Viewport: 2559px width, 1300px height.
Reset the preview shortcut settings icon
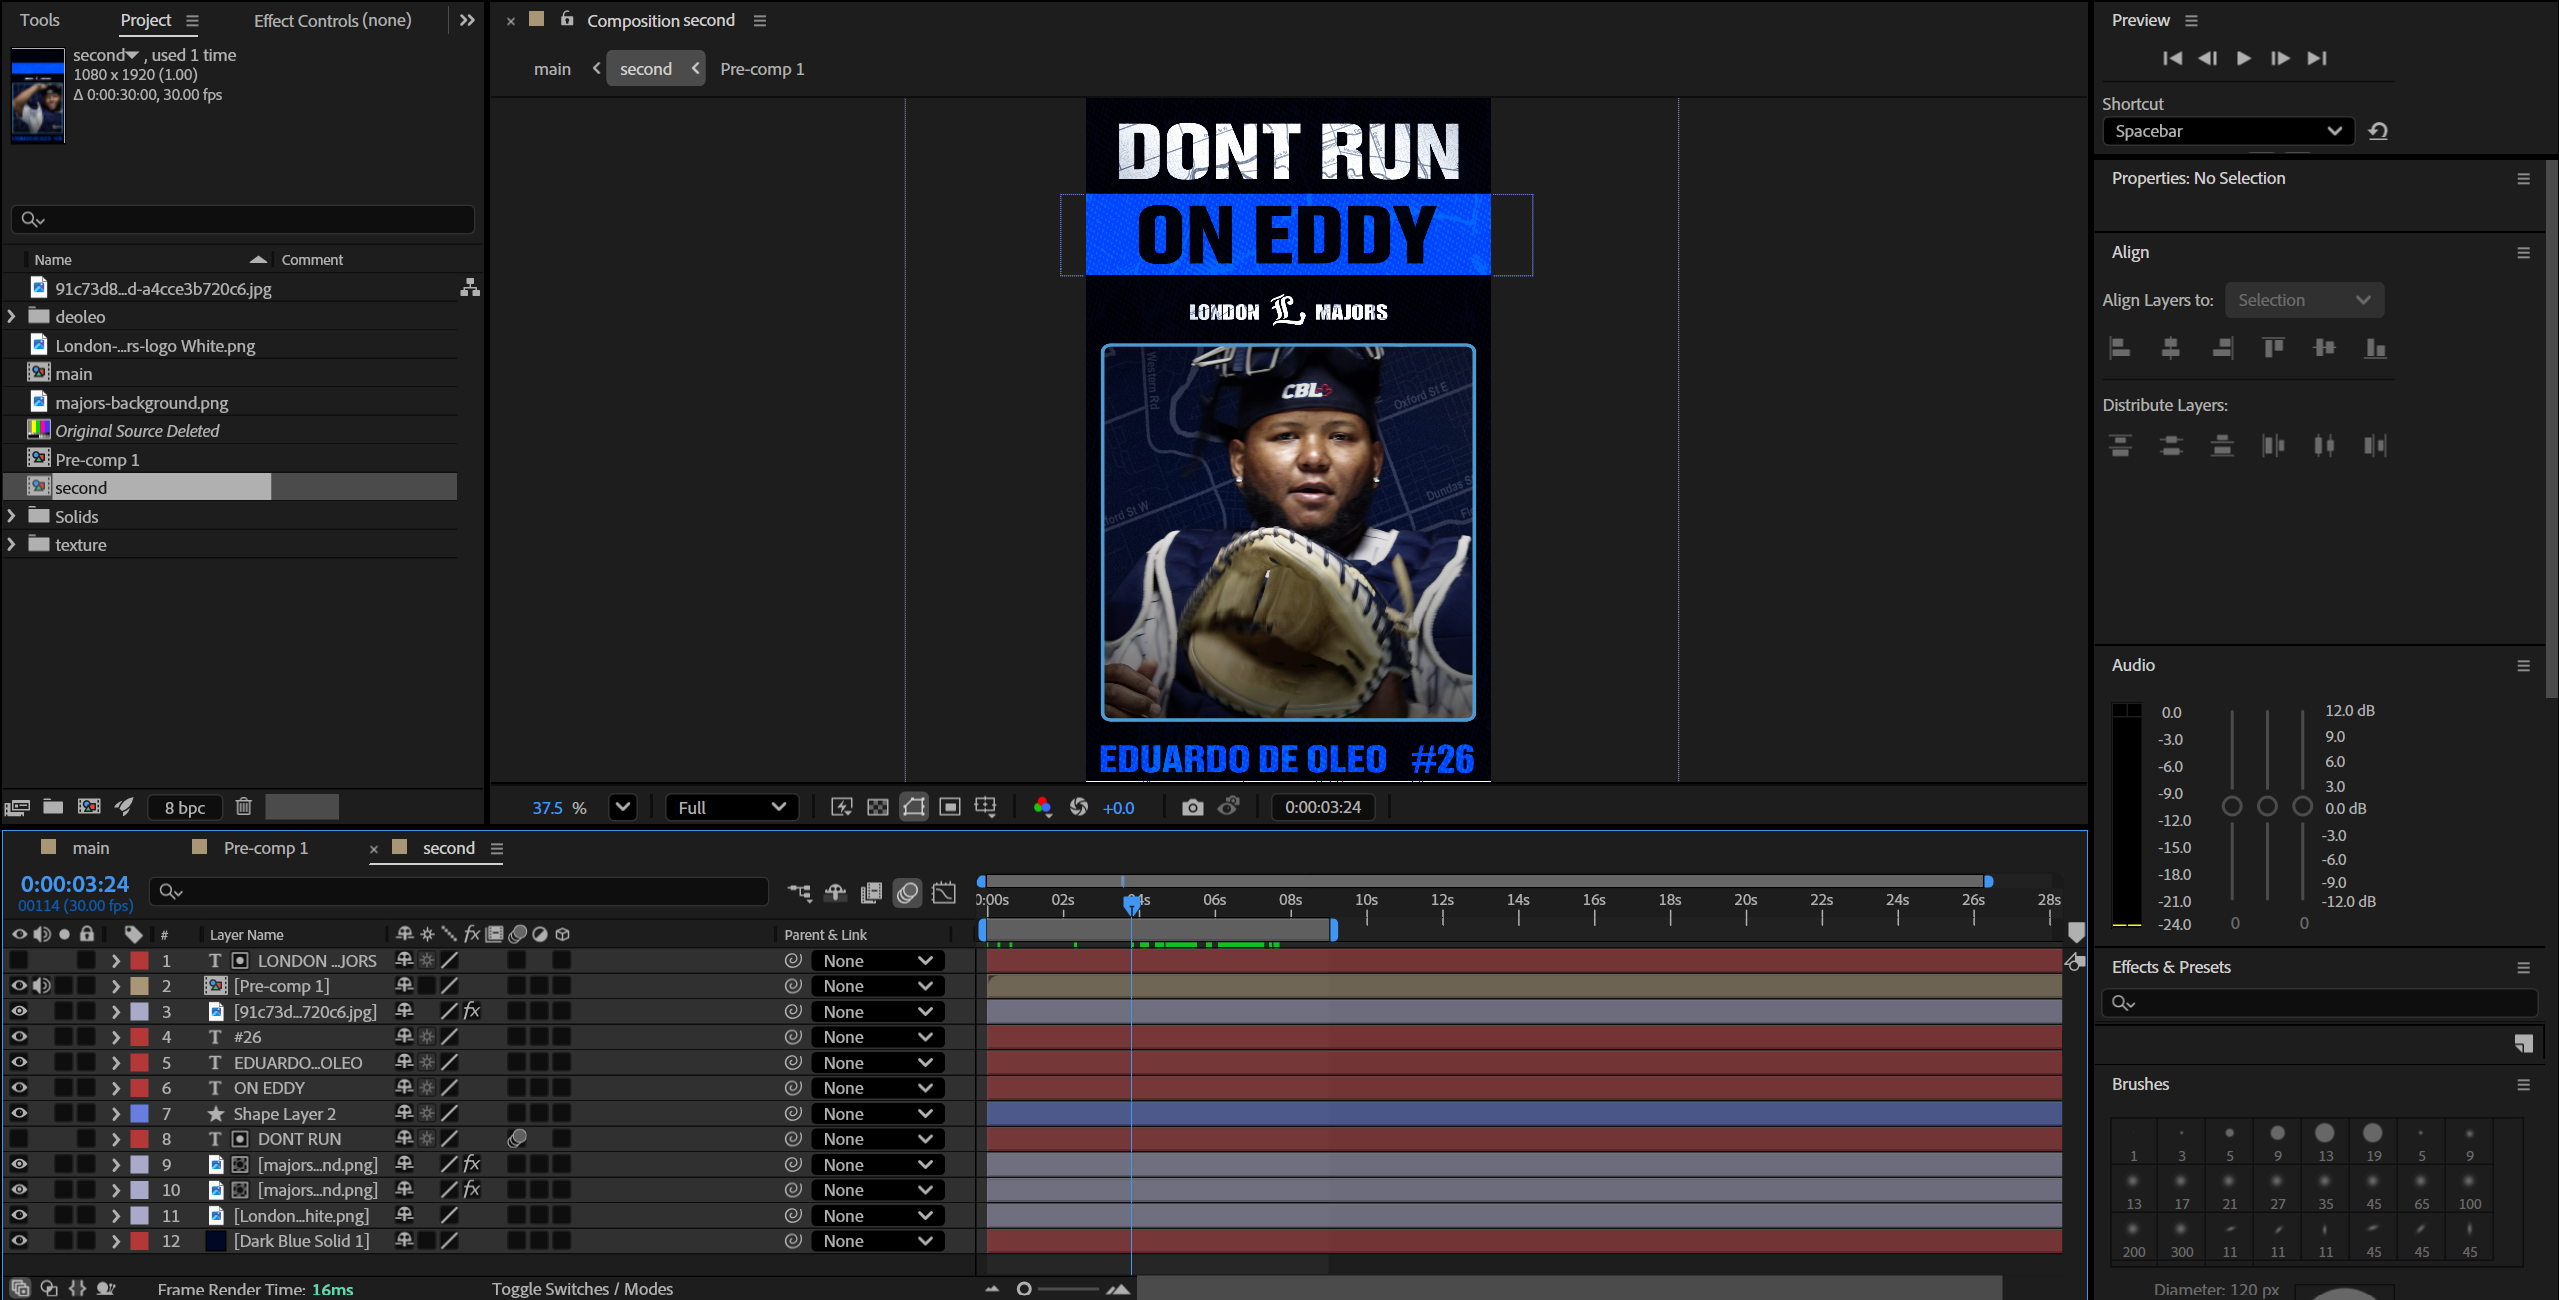[x=2378, y=131]
